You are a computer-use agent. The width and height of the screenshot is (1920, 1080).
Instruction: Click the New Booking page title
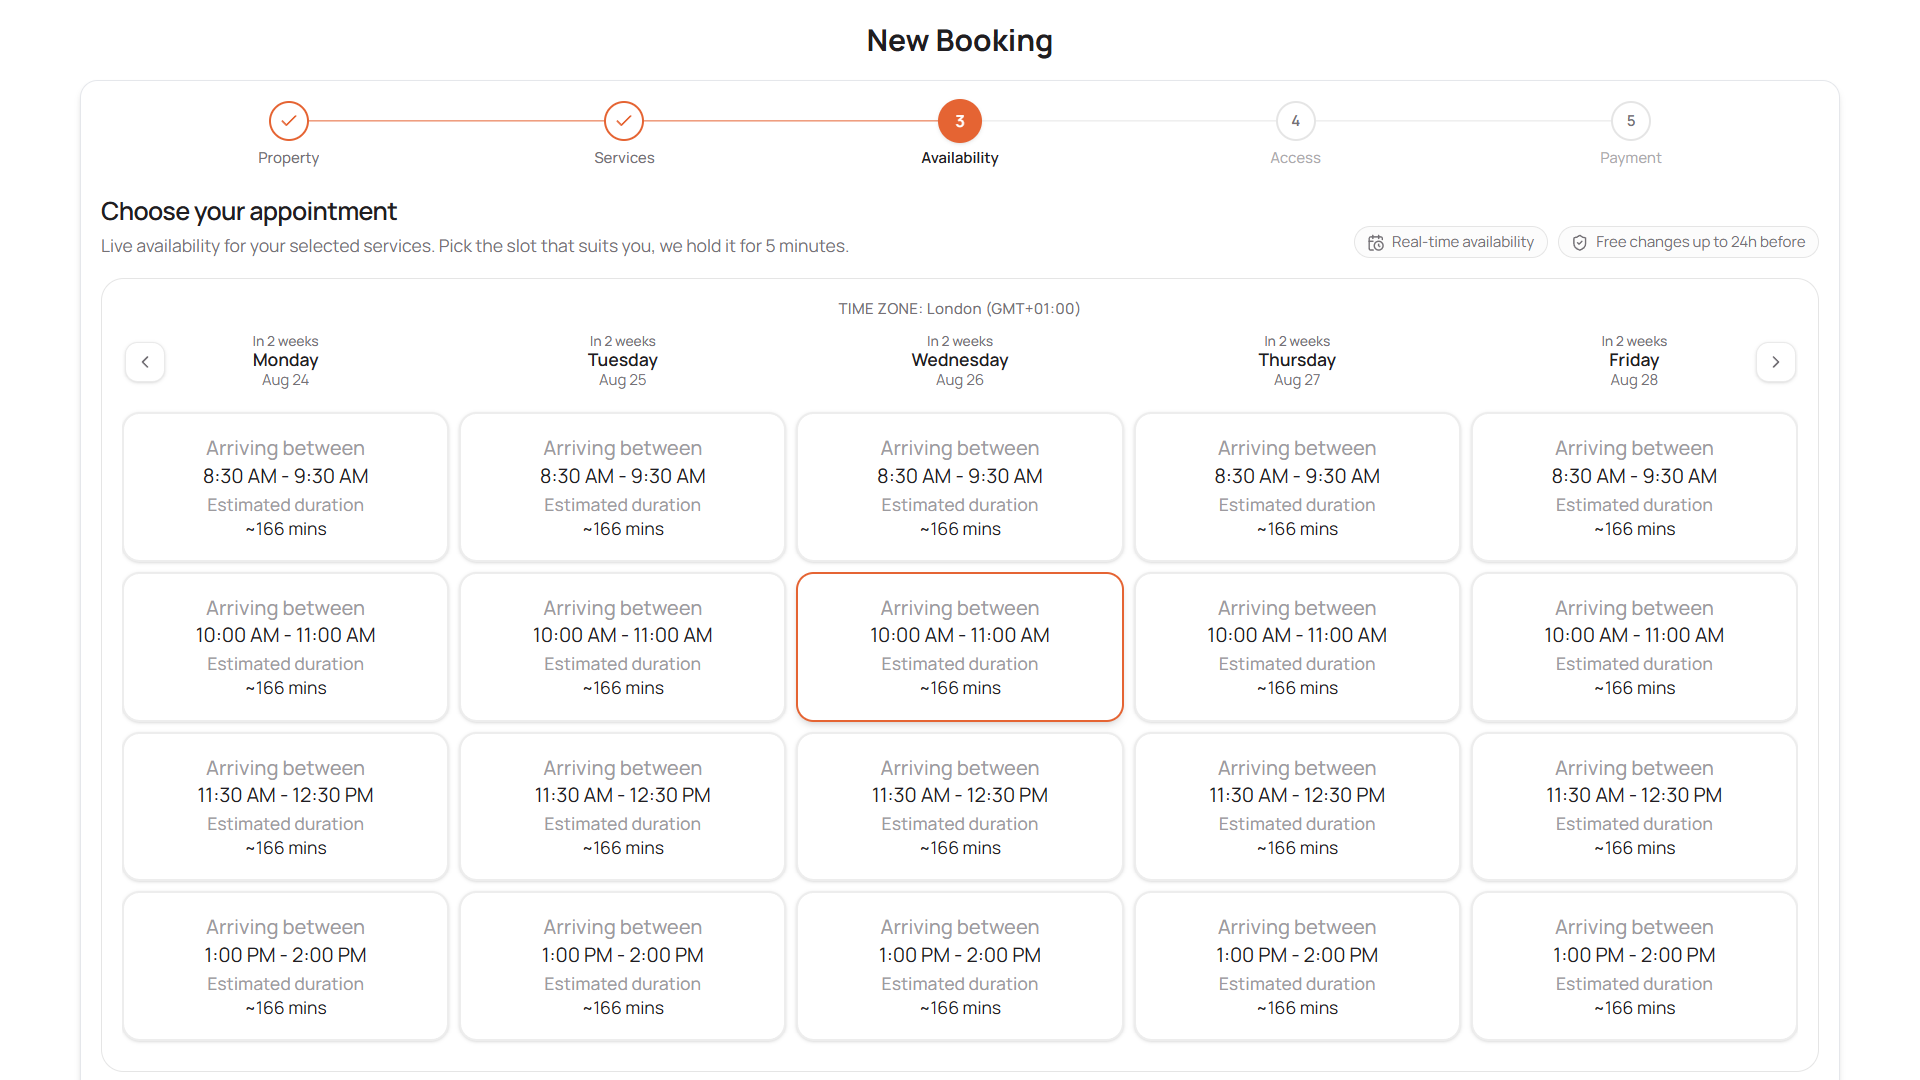[x=959, y=41]
